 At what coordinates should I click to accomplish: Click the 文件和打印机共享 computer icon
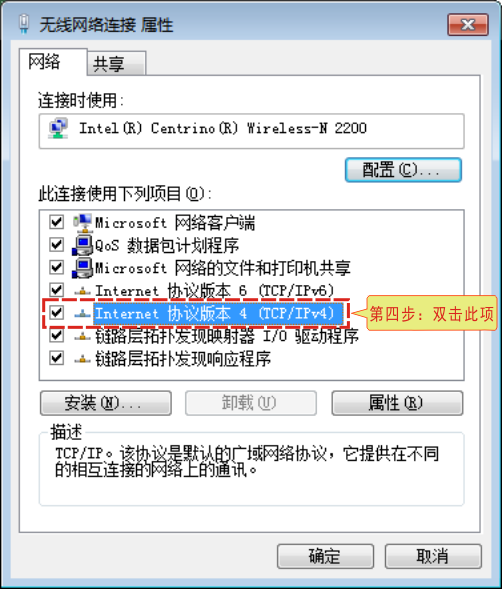coord(83,267)
